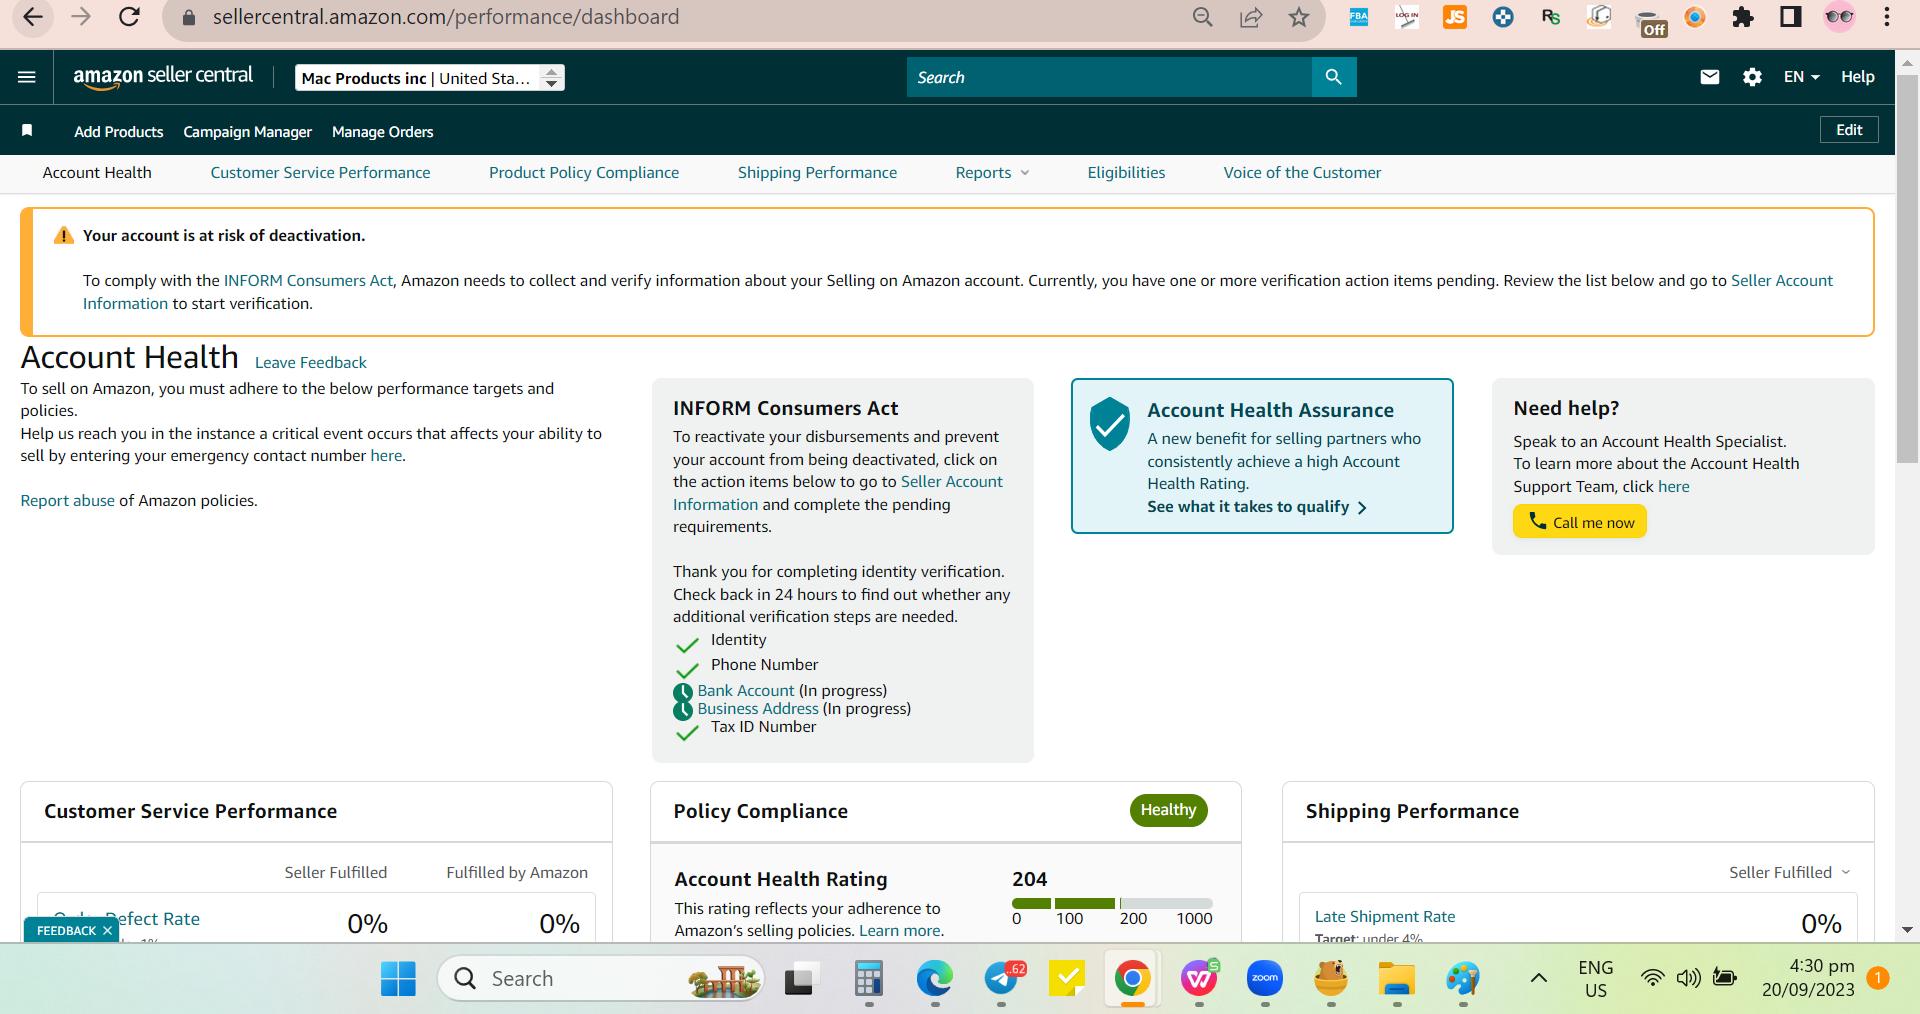
Task: Open the Seller Fulfilled dropdown in Shipping Performance
Action: pyautogui.click(x=1790, y=873)
